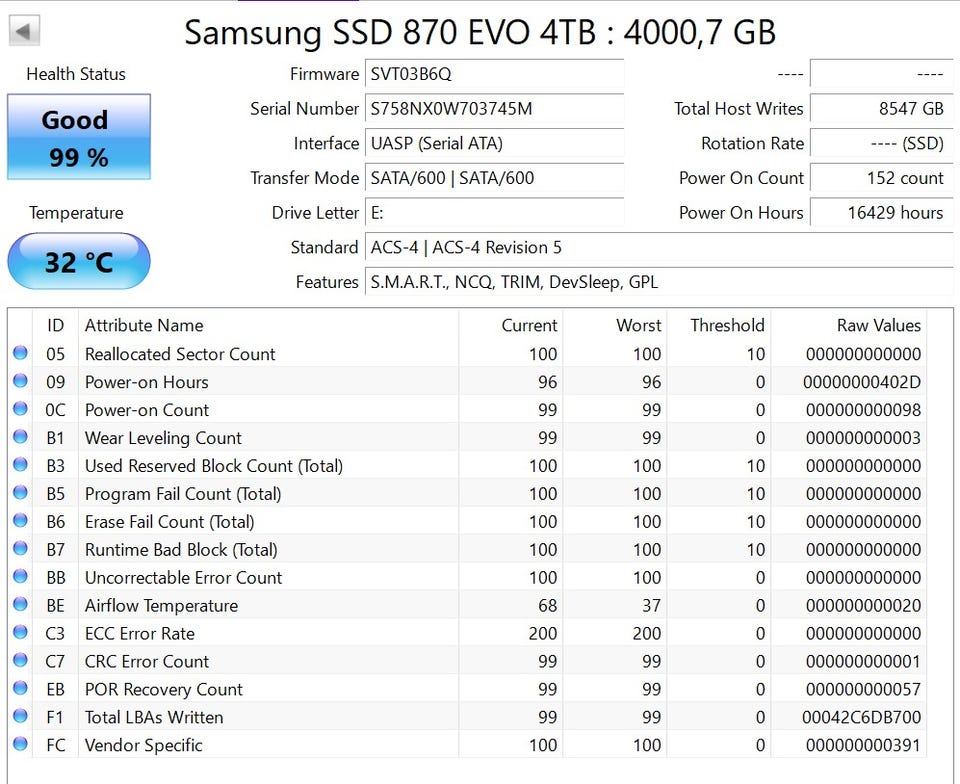Select Total LBAs Written attribute name
This screenshot has height=784, width=960.
tap(154, 717)
